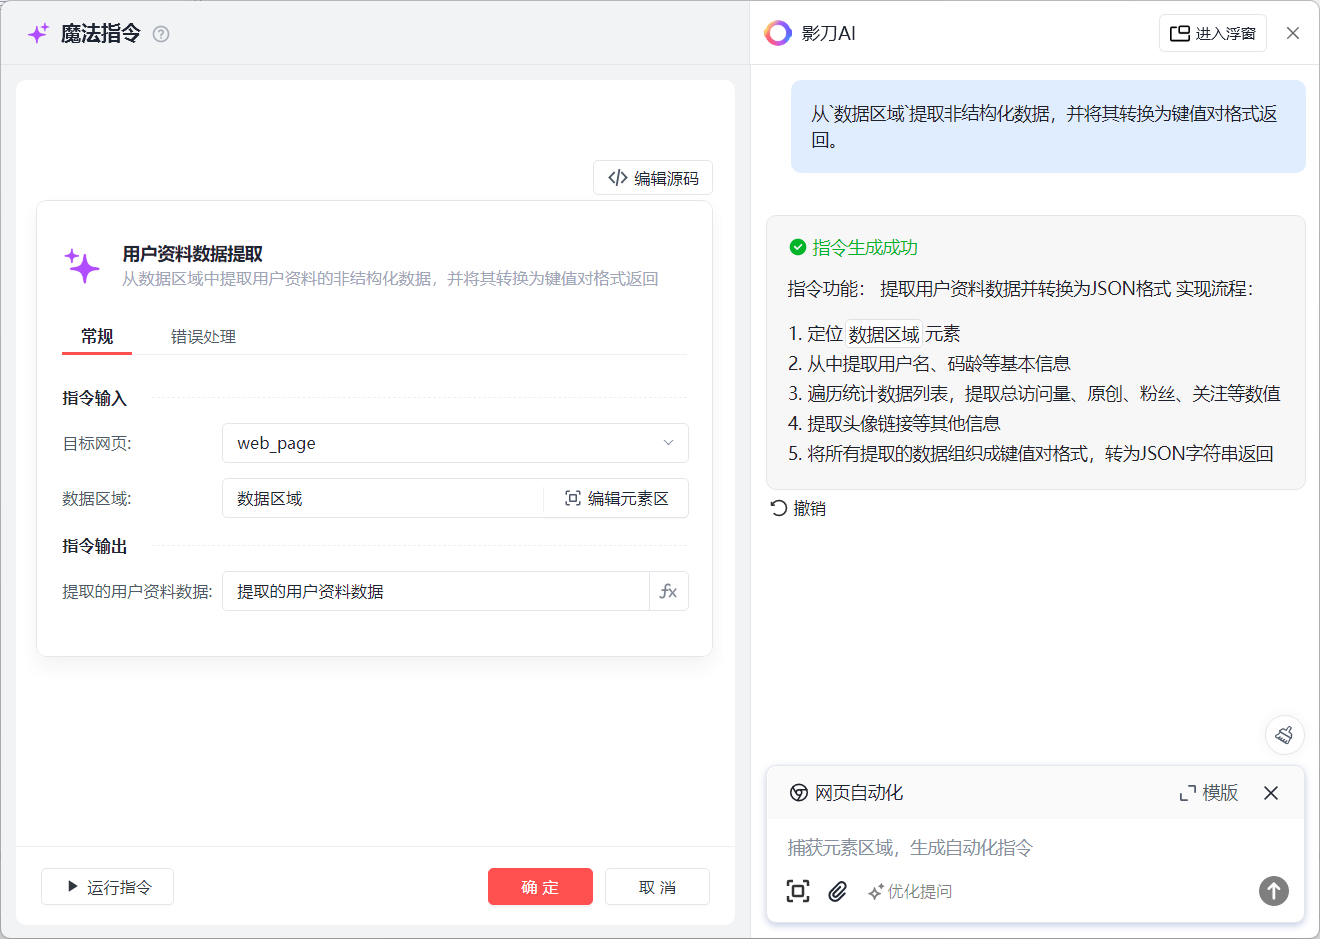Image resolution: width=1320 pixels, height=939 pixels.
Task: Click the heading 用户资料数据提取
Action: (193, 254)
